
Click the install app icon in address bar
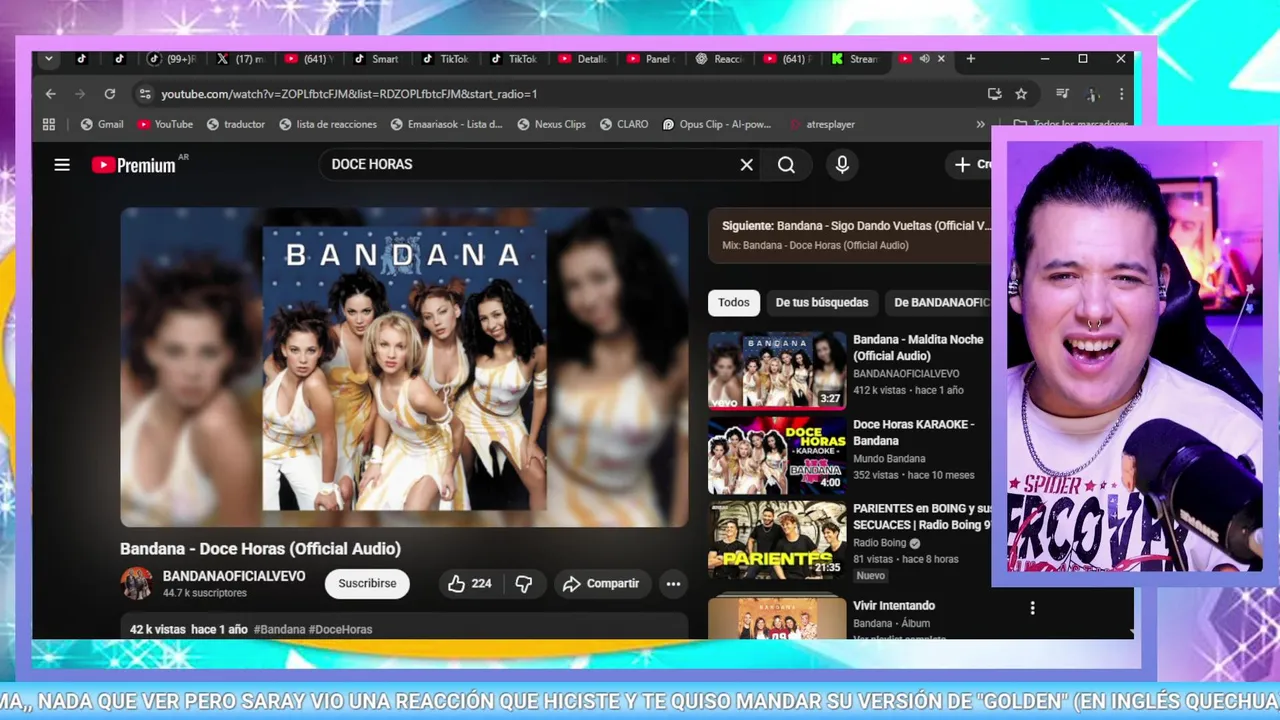click(x=994, y=94)
